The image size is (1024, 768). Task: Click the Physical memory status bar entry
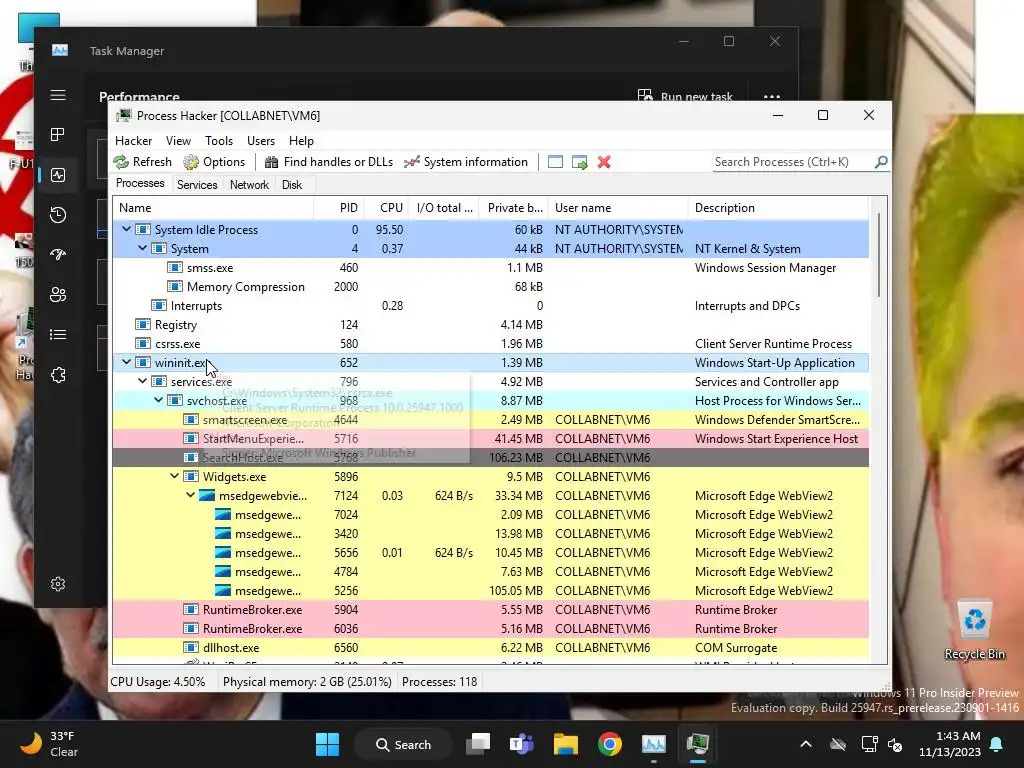307,682
